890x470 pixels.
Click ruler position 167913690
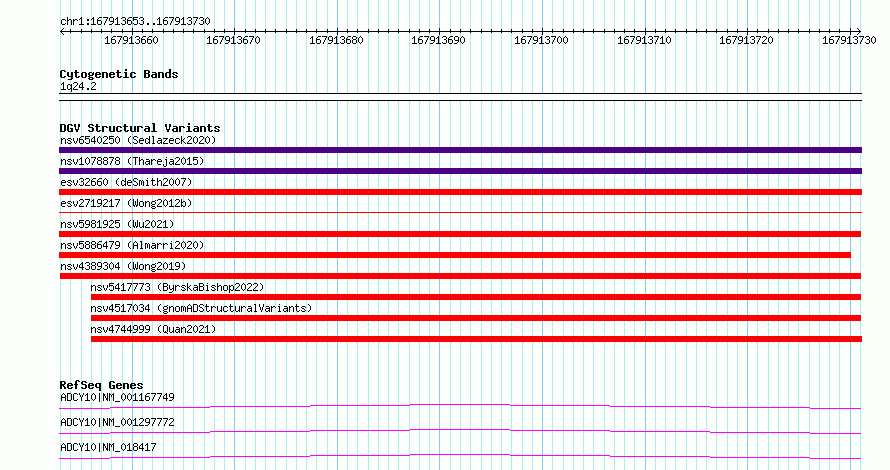coord(438,40)
